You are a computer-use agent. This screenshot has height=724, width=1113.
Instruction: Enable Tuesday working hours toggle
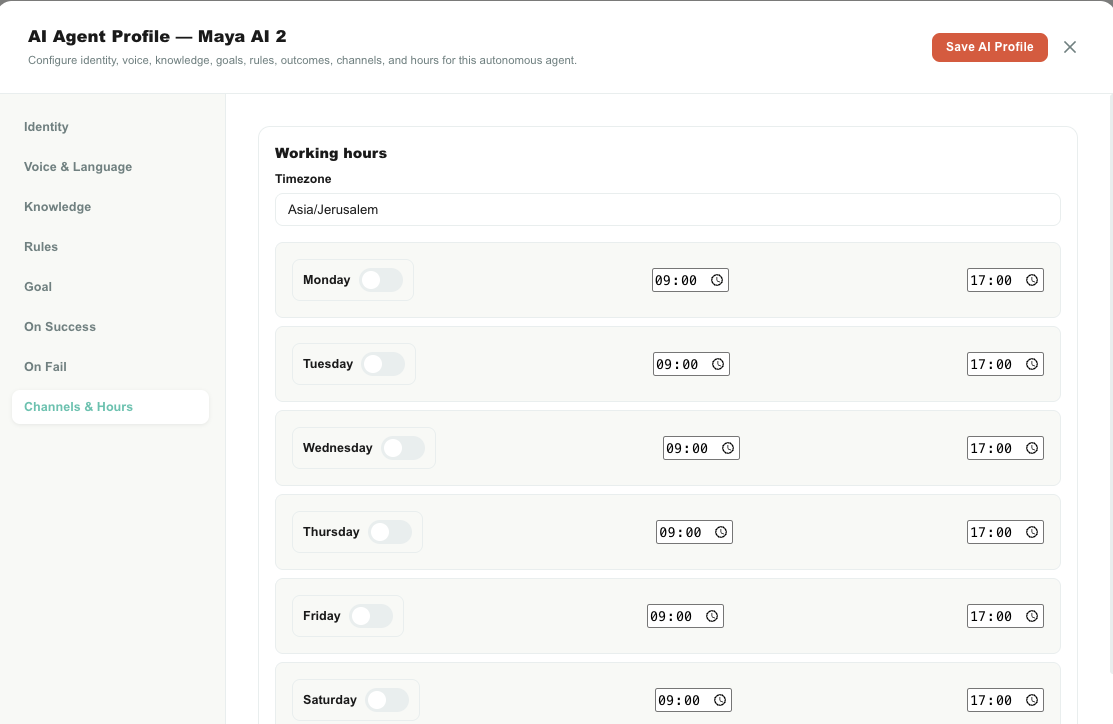(383, 364)
